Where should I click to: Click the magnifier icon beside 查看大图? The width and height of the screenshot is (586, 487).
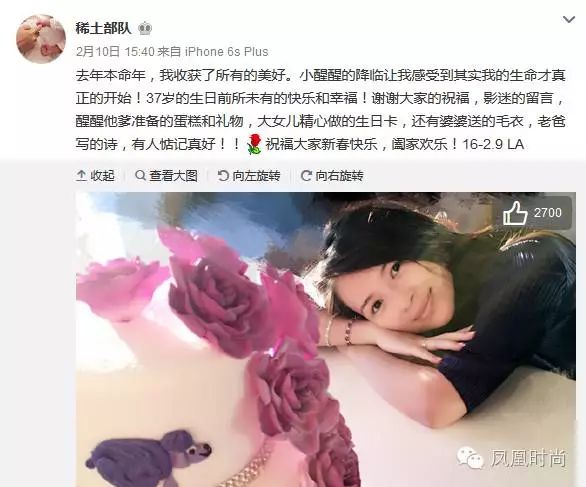[140, 175]
